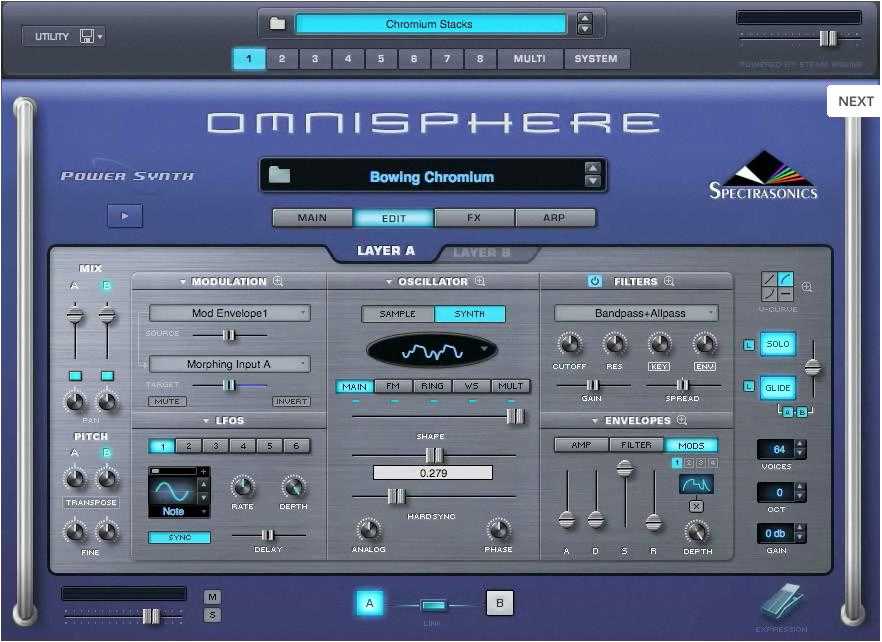Viewport: 882px width, 642px height.
Task: Select the velocity curve preset grid
Action: pos(777,286)
